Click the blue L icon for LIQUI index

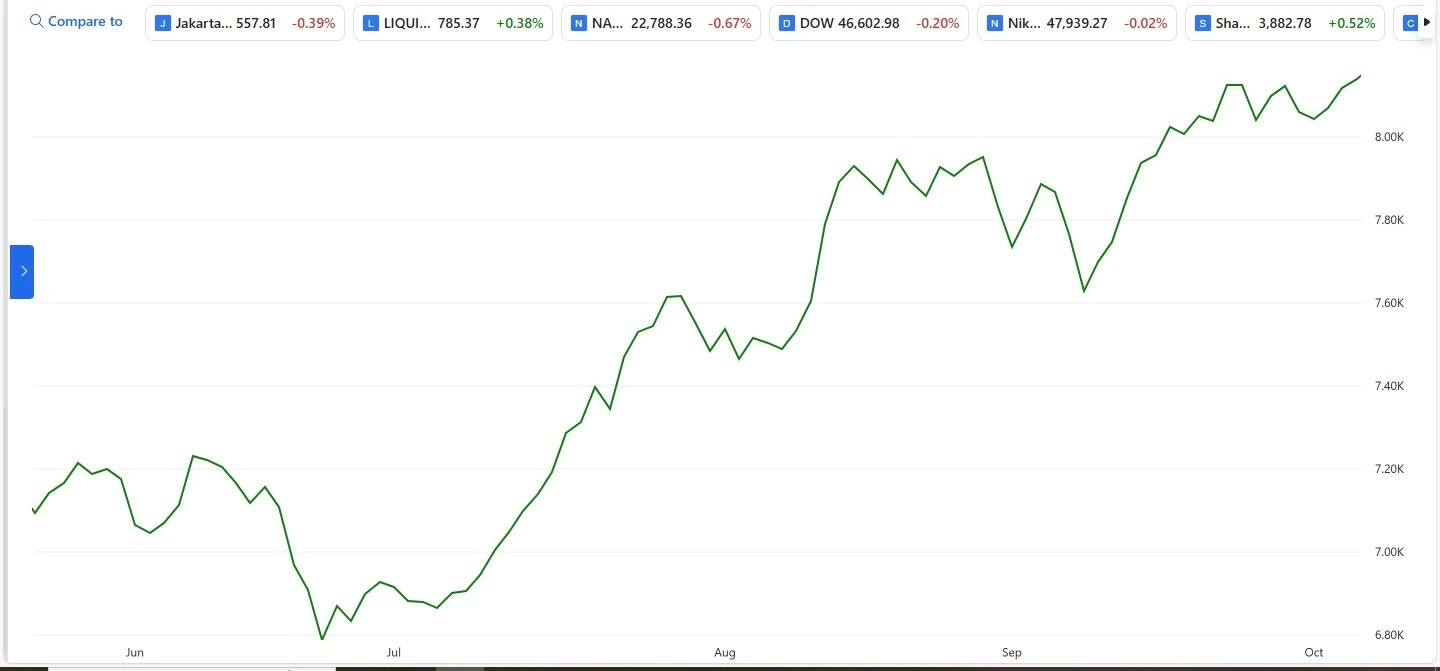[371, 23]
